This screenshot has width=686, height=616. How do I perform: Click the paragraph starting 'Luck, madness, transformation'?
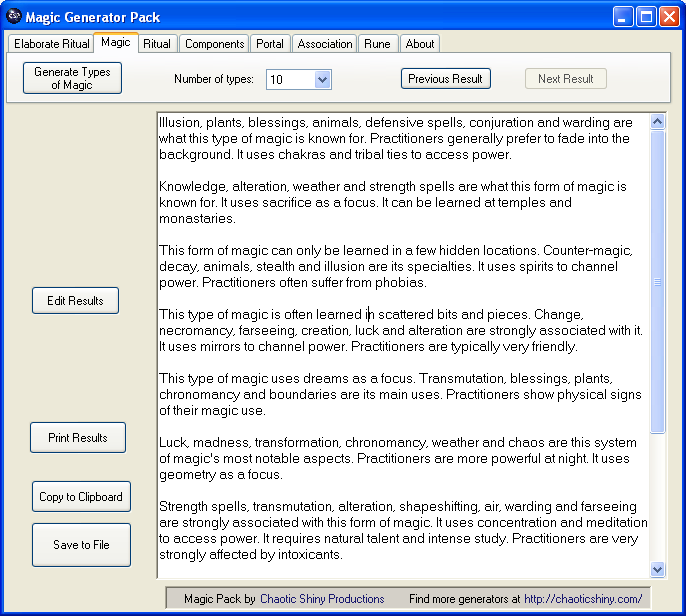coord(398,458)
